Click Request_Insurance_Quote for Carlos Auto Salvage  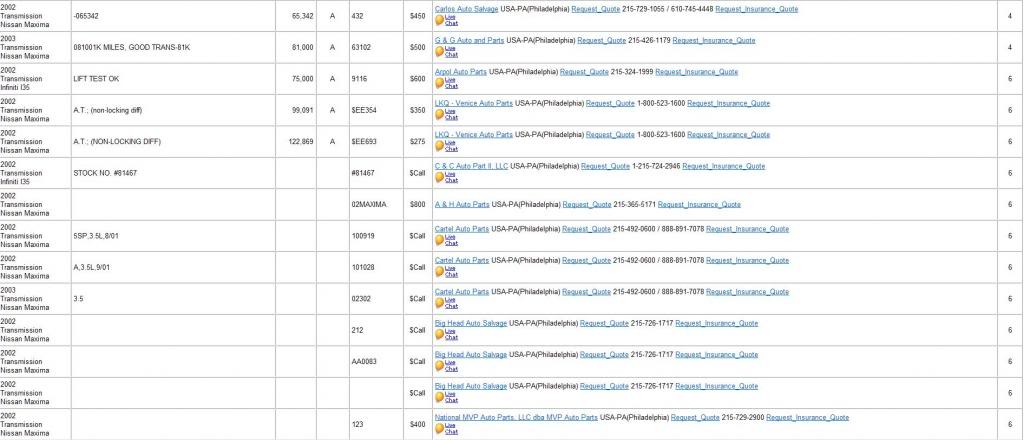click(756, 9)
